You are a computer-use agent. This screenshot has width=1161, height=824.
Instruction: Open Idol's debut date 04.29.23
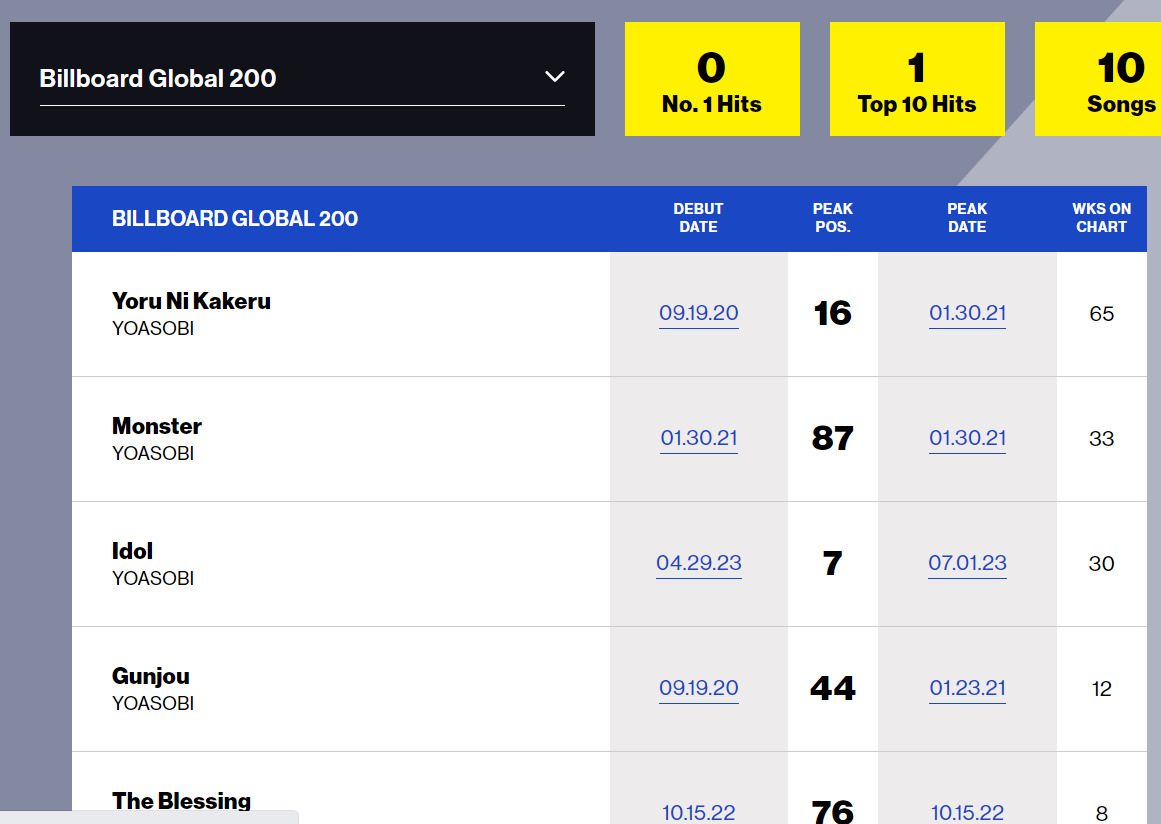click(x=698, y=563)
